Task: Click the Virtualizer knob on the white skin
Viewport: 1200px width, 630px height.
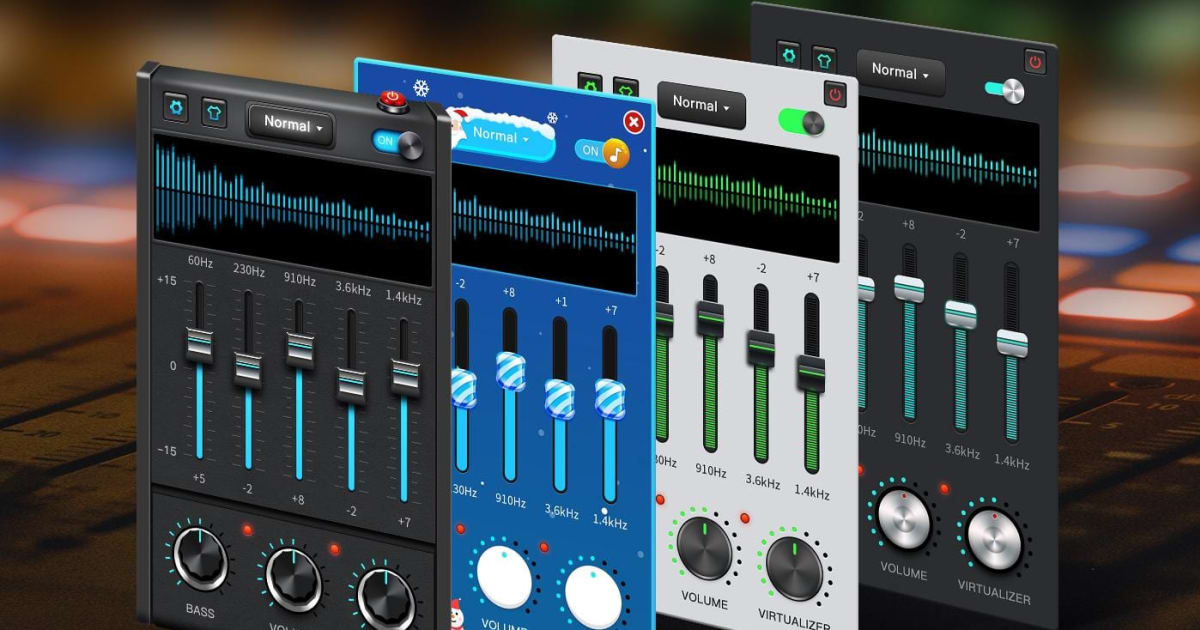Action: (793, 568)
